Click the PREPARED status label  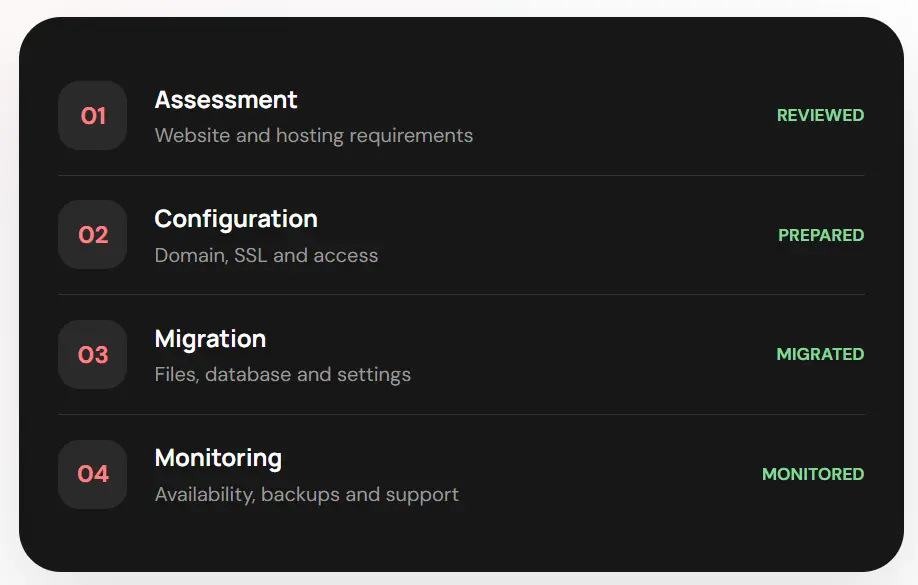(821, 235)
